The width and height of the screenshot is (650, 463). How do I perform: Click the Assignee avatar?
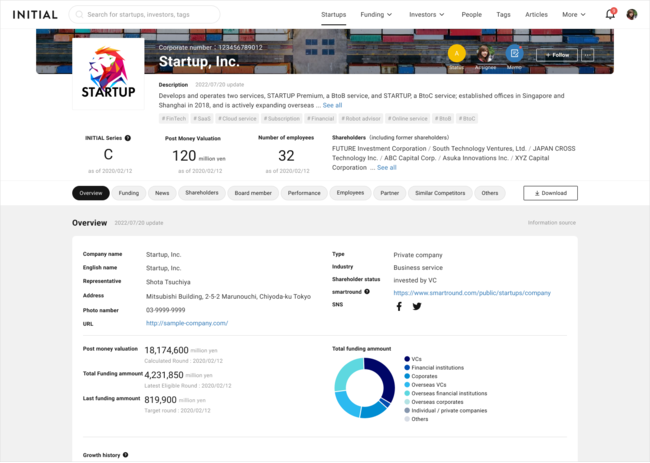486,53
